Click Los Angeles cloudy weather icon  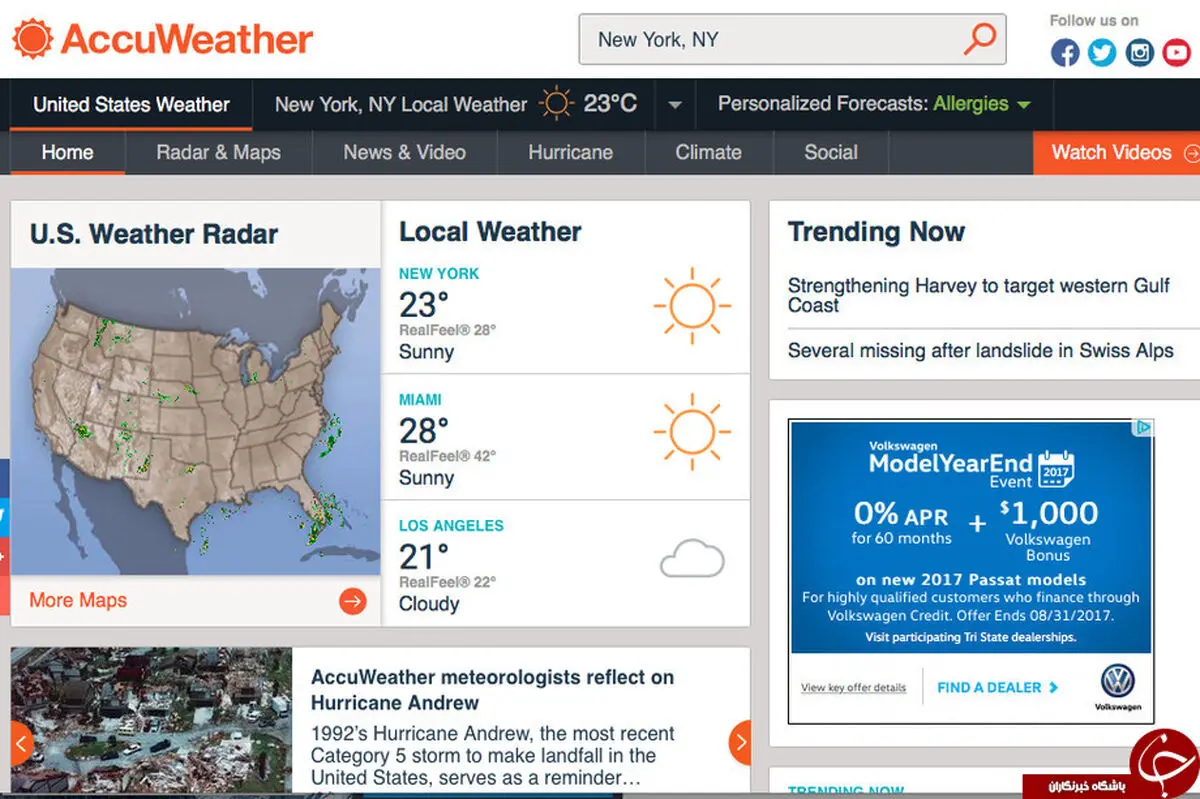(692, 558)
